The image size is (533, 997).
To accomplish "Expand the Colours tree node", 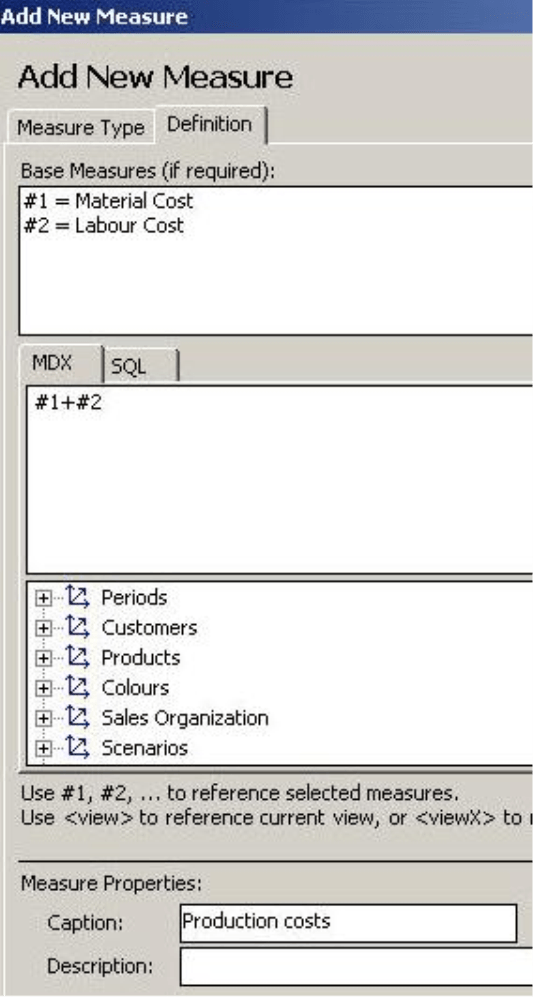I will [x=43, y=688].
